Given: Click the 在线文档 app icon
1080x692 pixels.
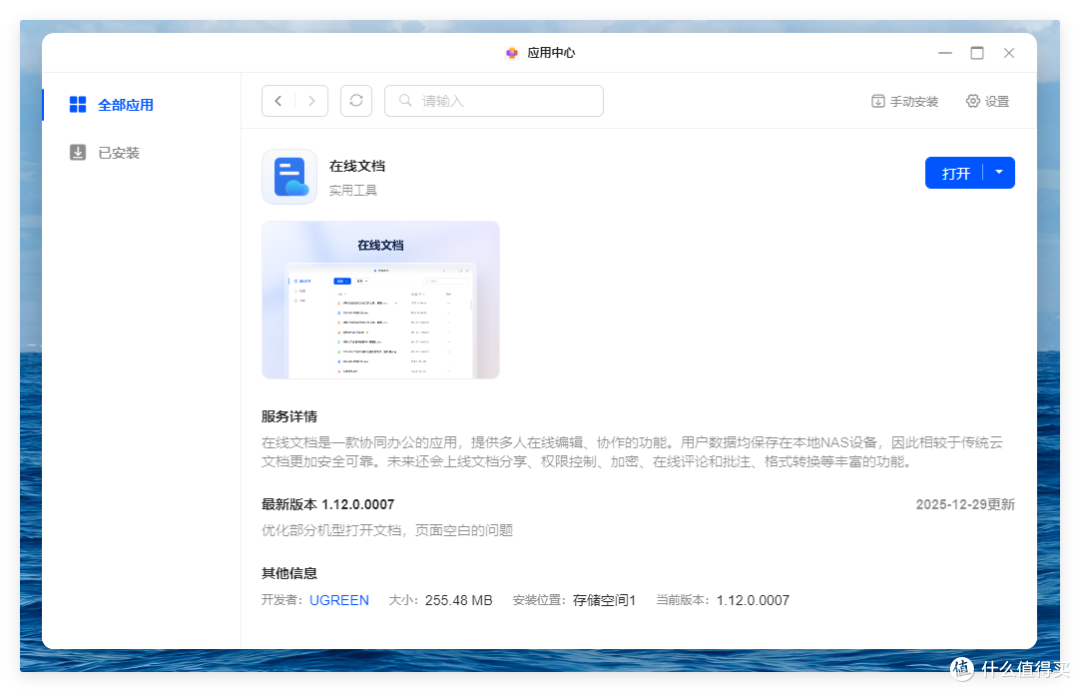Looking at the screenshot, I should [x=289, y=177].
